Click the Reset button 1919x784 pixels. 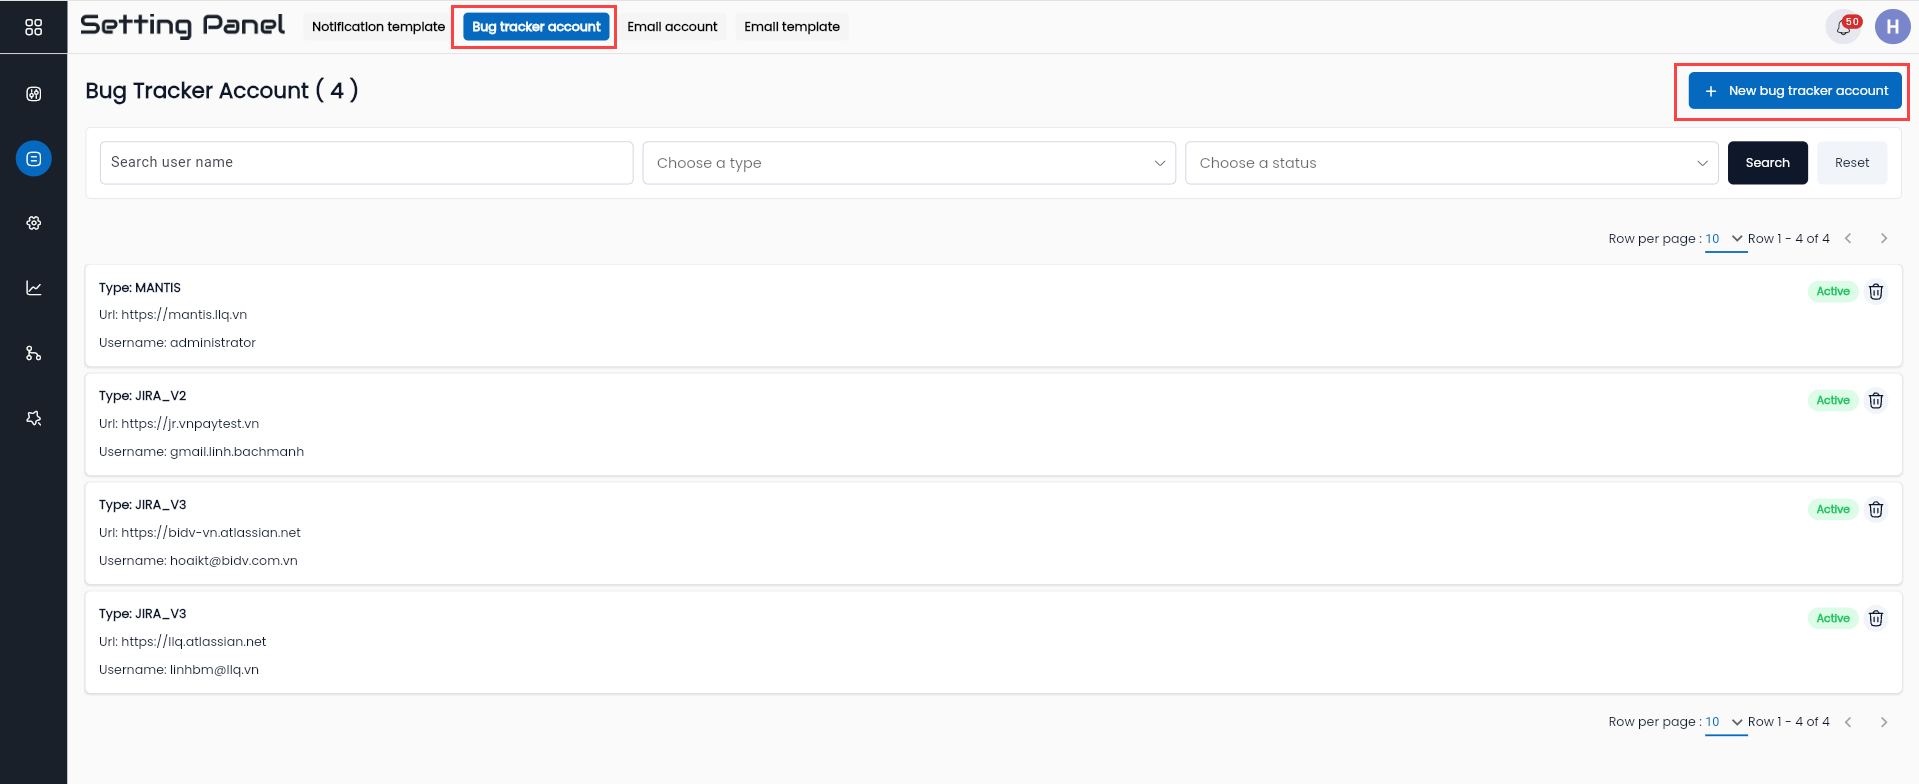[1851, 163]
